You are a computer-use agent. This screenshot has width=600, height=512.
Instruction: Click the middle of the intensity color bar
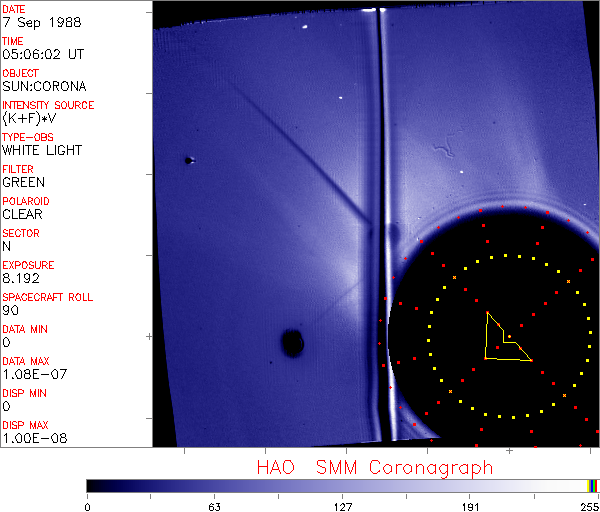(x=342, y=485)
